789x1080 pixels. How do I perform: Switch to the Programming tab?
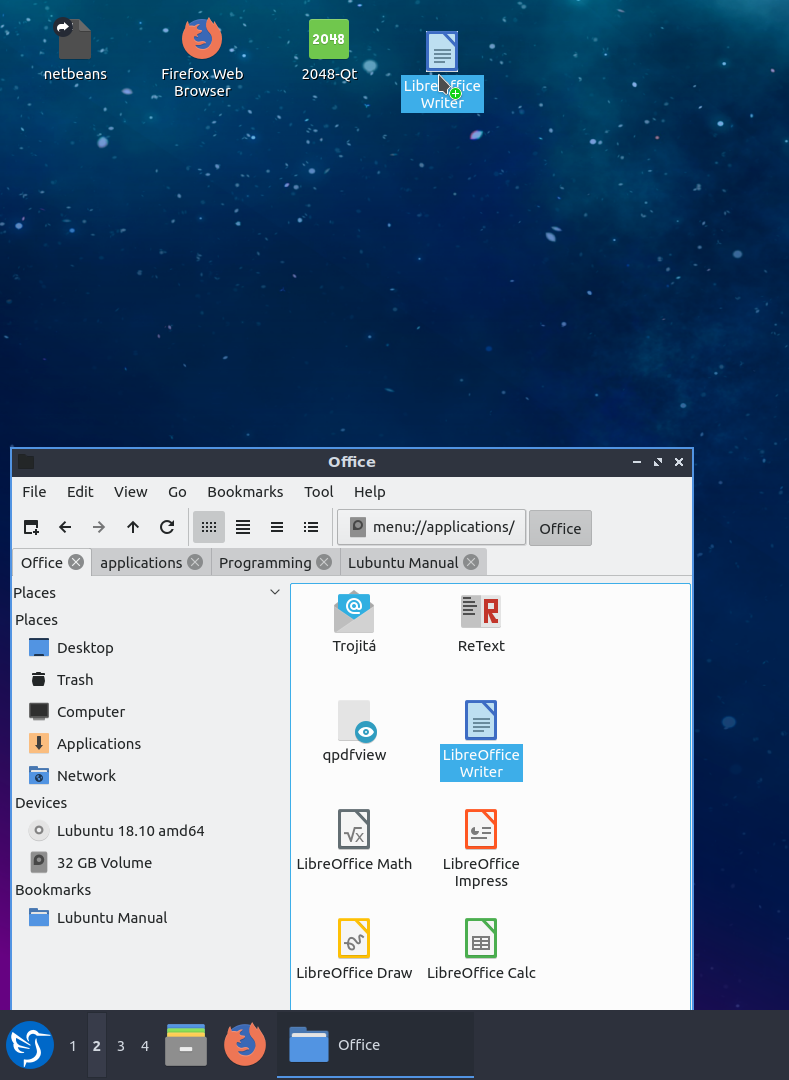pos(265,563)
